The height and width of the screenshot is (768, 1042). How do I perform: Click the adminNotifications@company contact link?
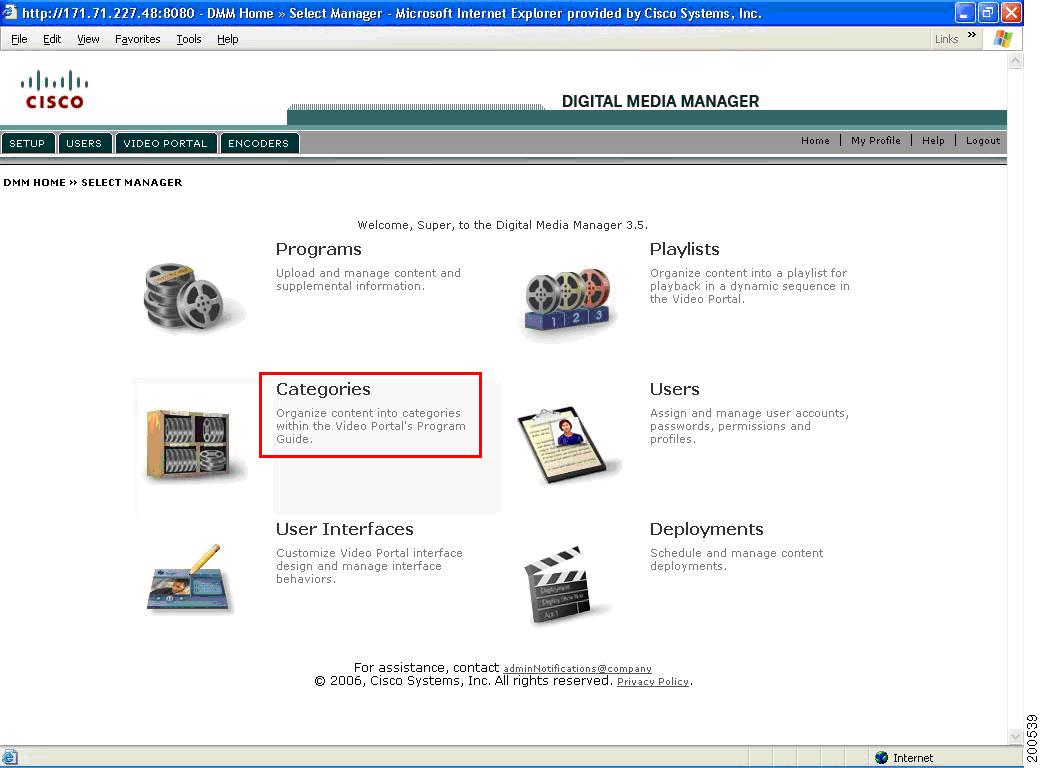coord(577,668)
